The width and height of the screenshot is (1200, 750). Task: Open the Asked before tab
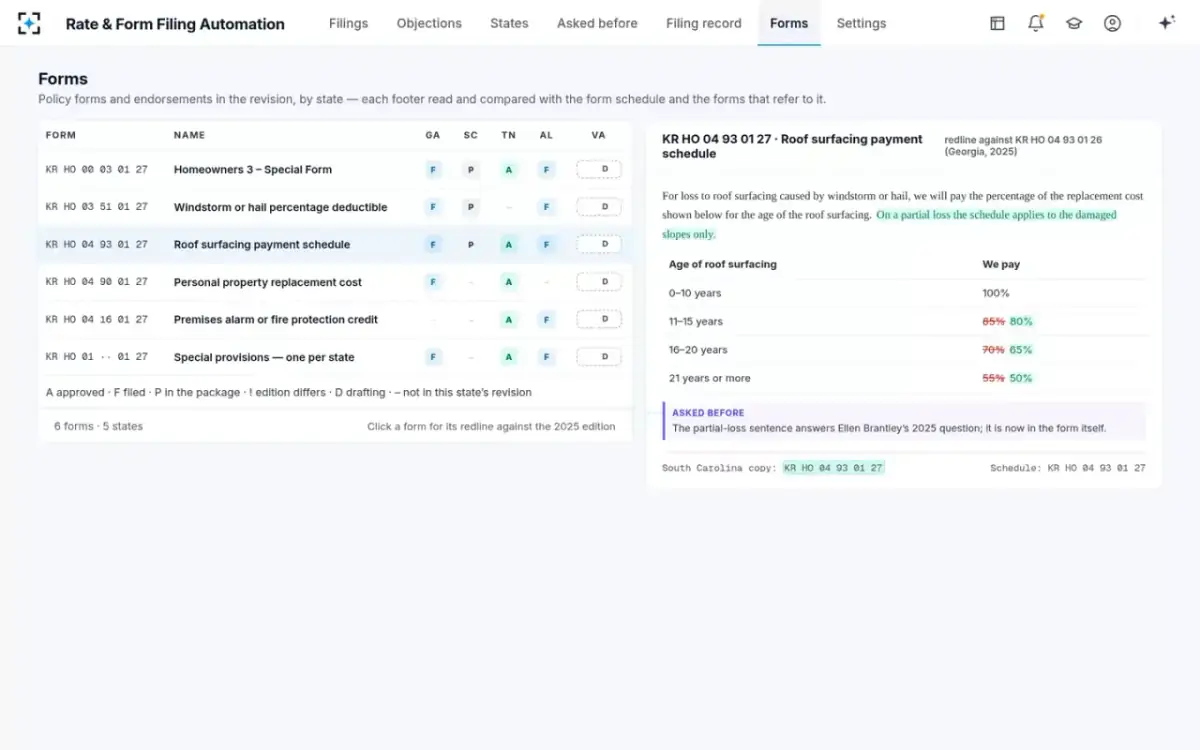597,23
